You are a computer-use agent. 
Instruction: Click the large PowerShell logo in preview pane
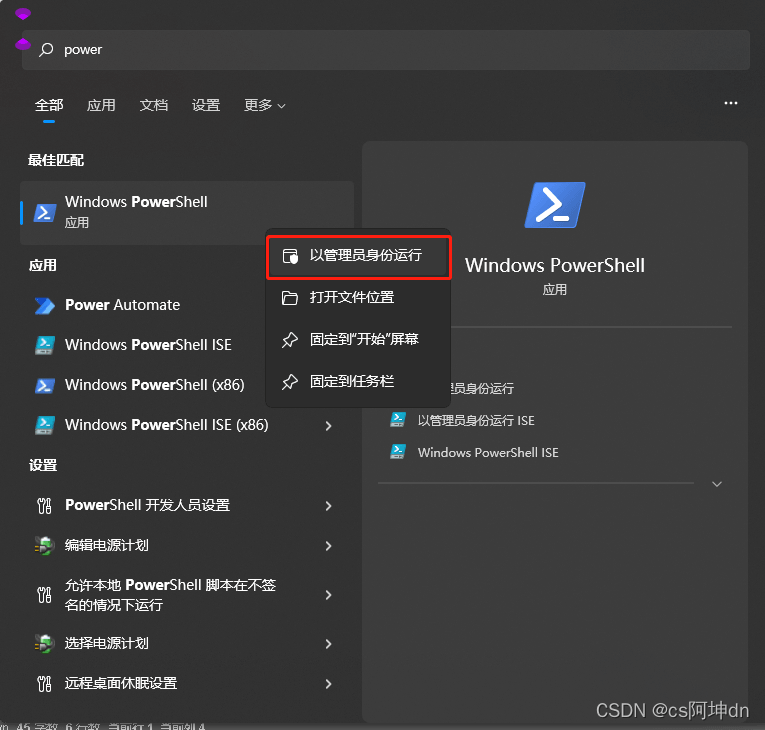[555, 205]
